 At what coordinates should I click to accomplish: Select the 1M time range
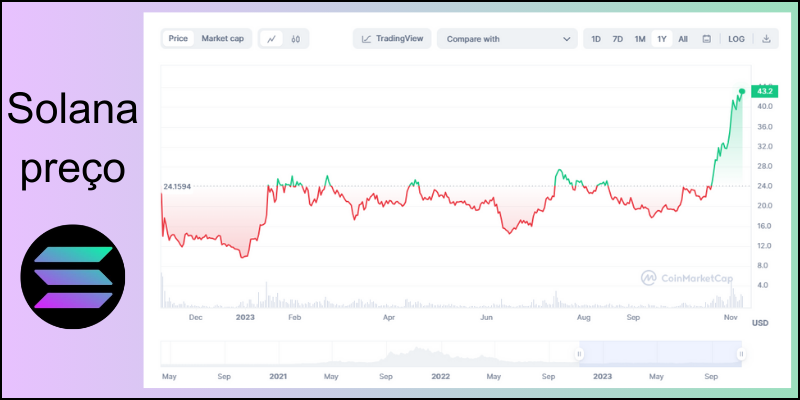(639, 39)
